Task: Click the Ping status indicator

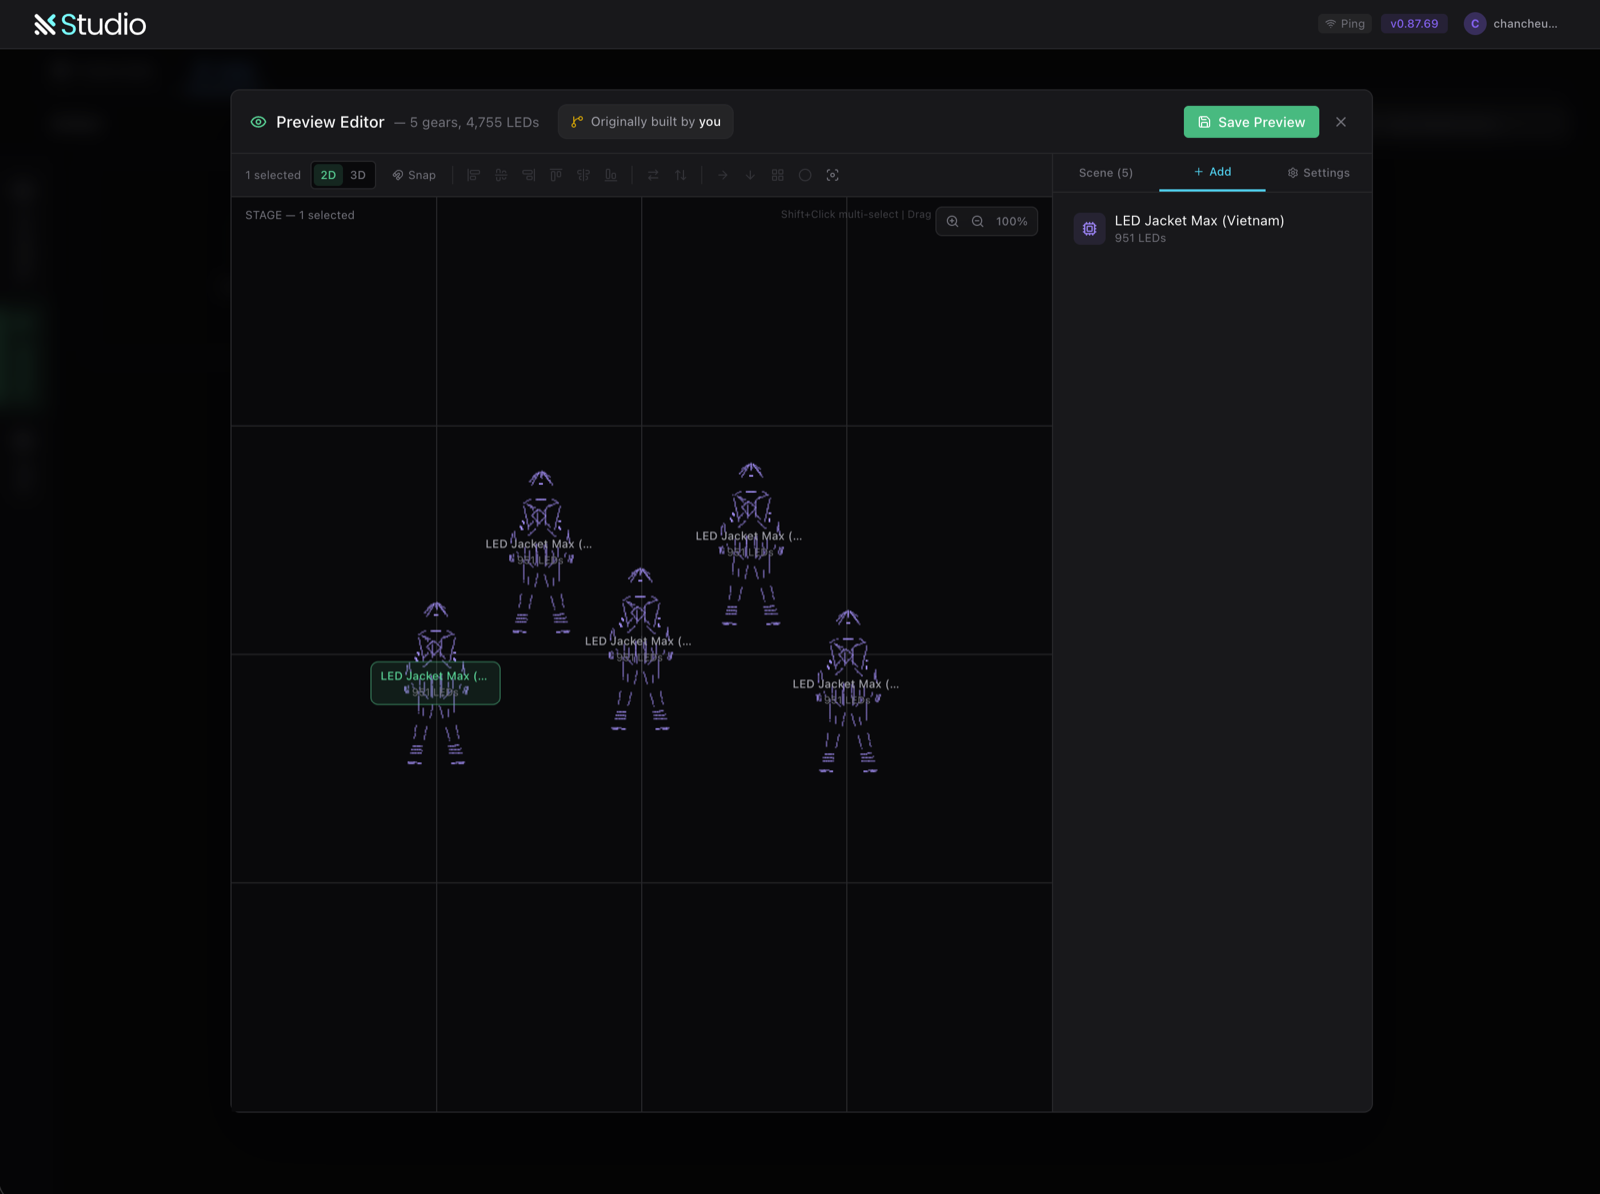Action: [x=1345, y=24]
